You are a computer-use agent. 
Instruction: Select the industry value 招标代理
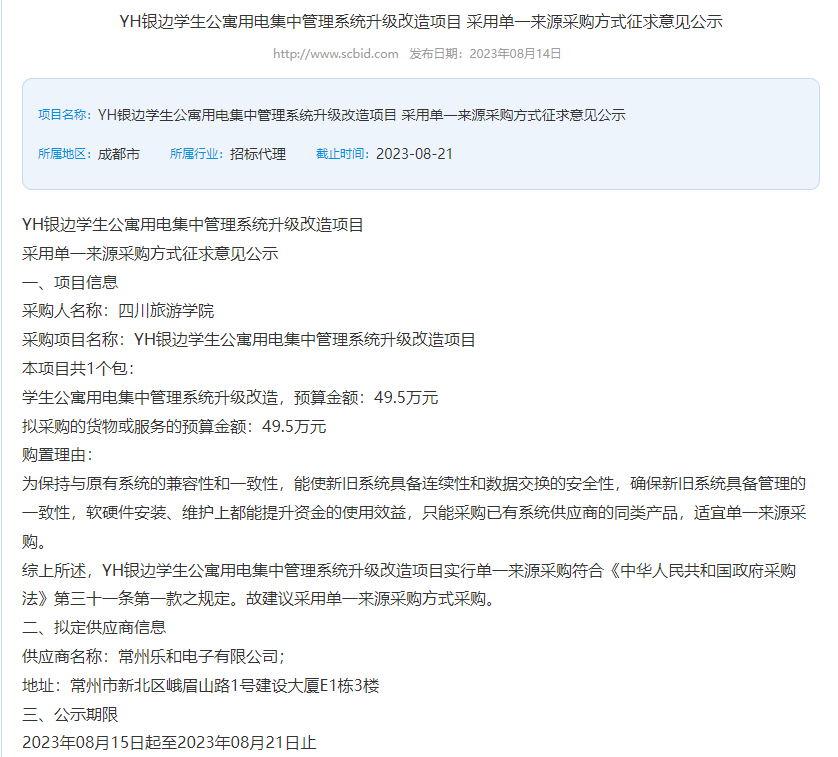[258, 154]
